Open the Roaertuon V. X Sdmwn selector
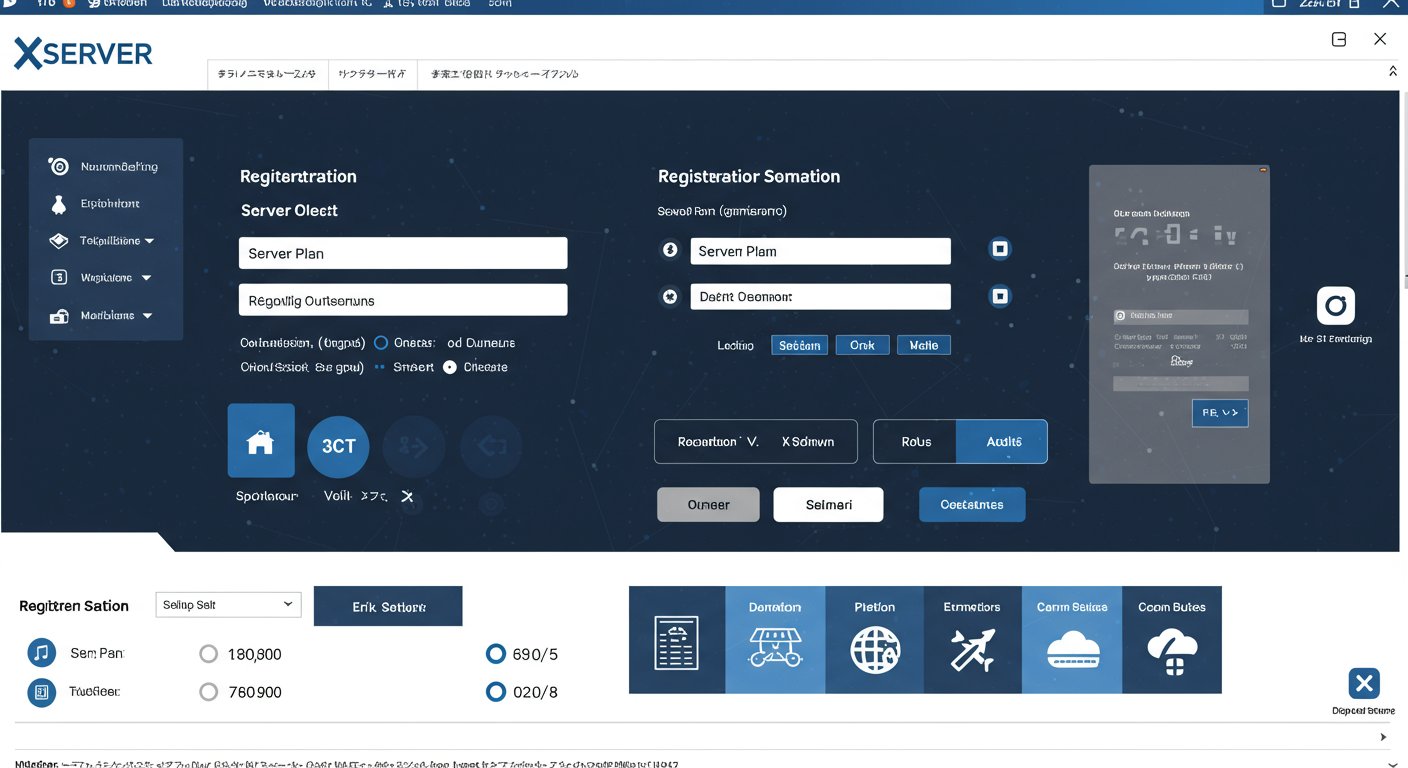Viewport: 1408px width, 768px height. click(x=756, y=441)
